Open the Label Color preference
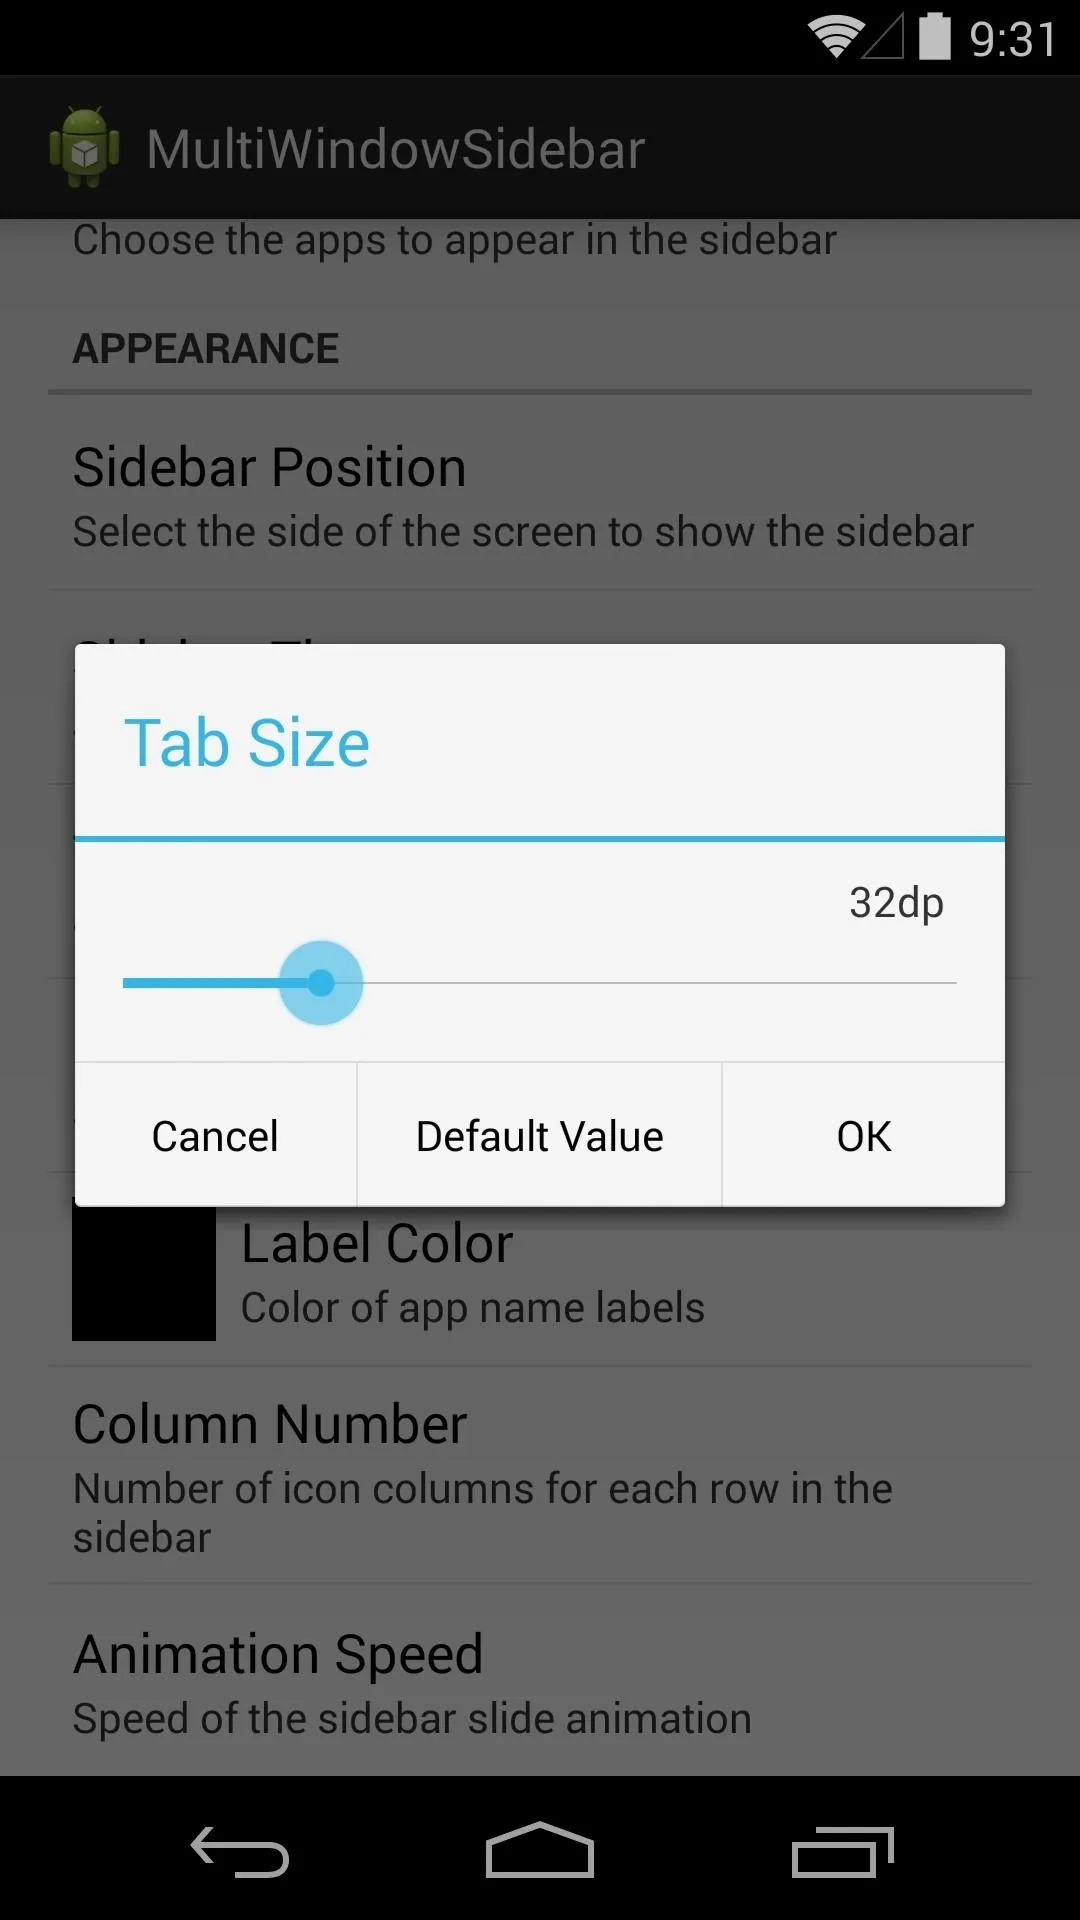Image resolution: width=1080 pixels, height=1920 pixels. pyautogui.click(x=540, y=1270)
